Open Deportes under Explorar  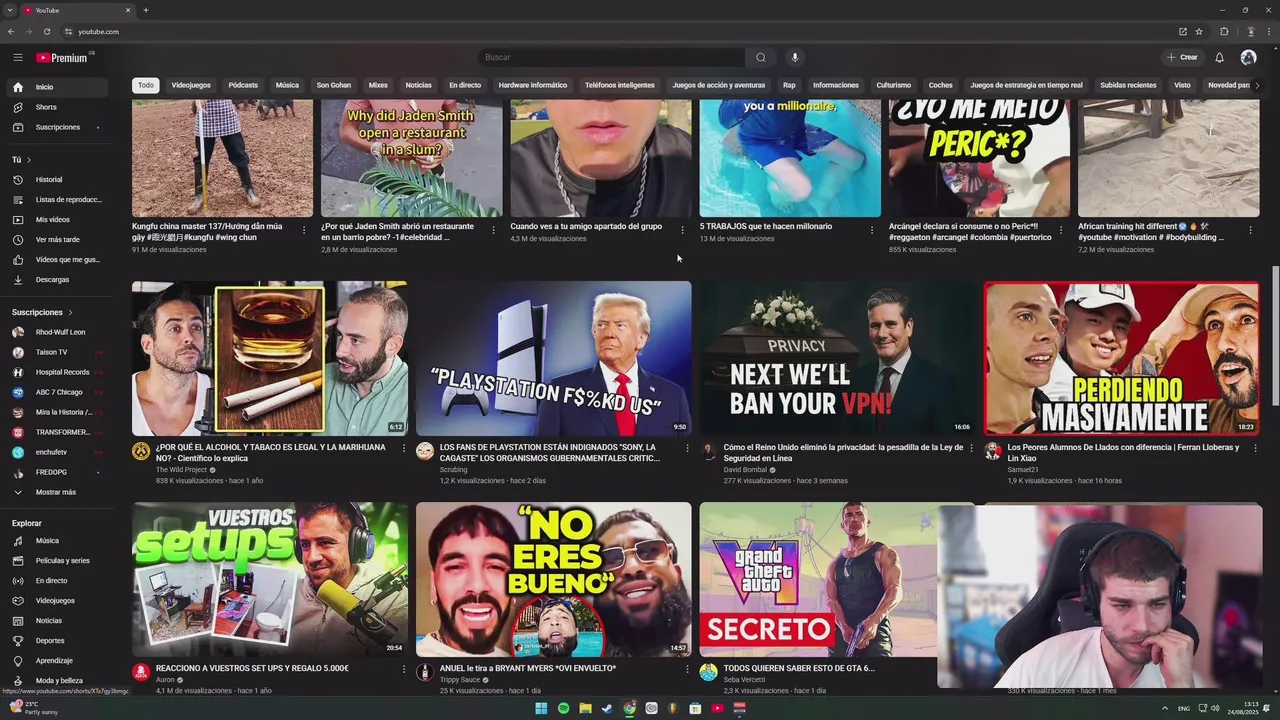coord(56,641)
